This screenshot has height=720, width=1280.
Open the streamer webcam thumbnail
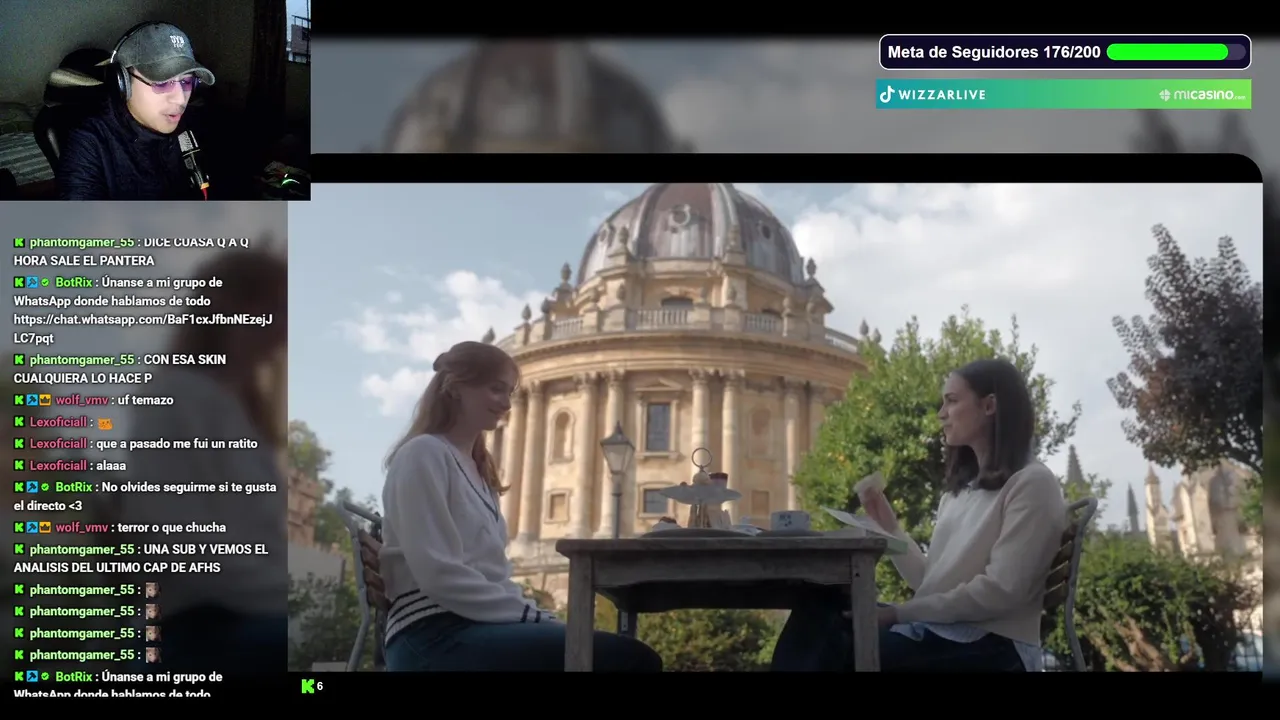[155, 100]
